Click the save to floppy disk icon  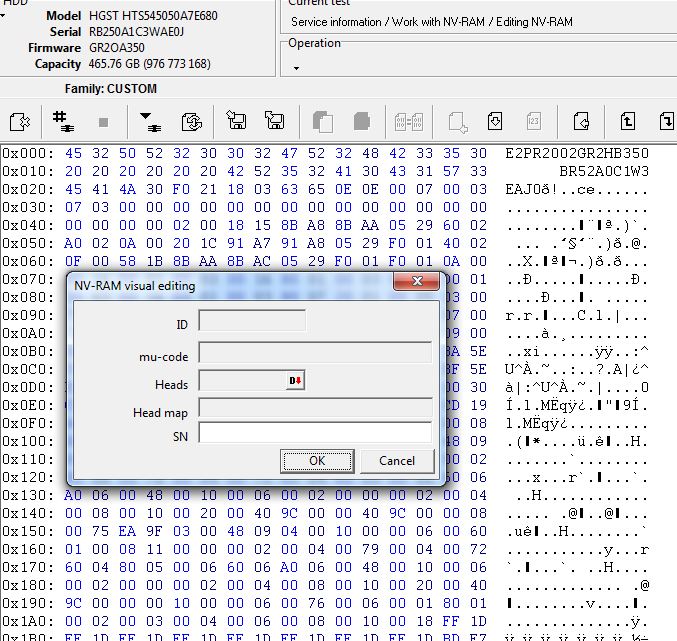click(275, 120)
